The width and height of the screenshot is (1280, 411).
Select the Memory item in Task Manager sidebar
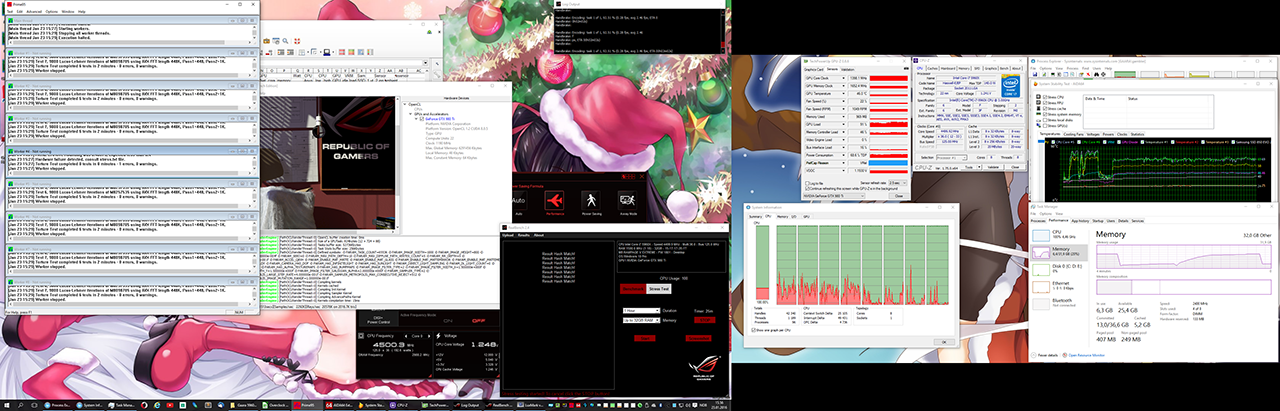click(x=1059, y=252)
